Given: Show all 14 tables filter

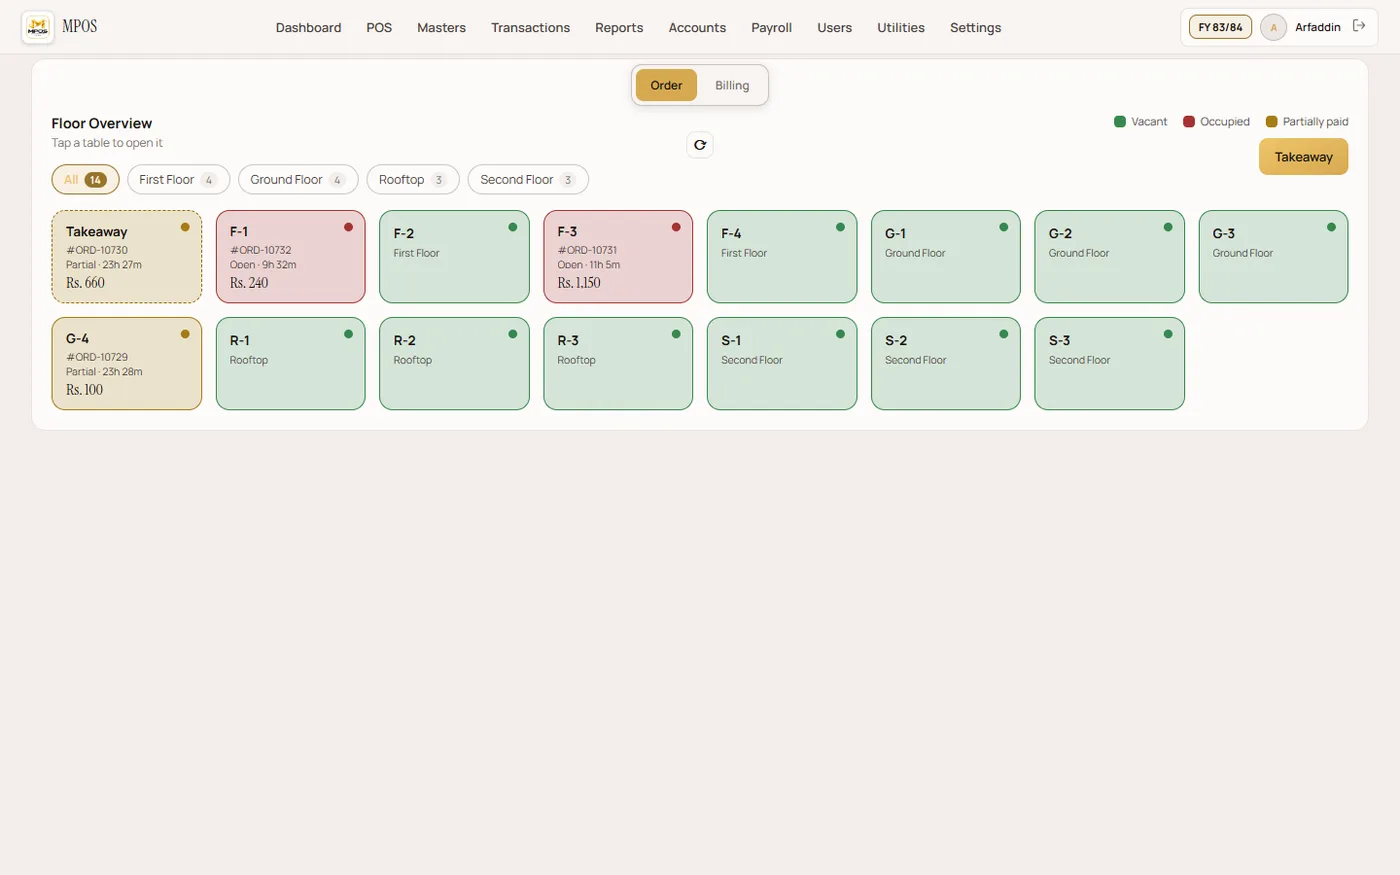Looking at the screenshot, I should click(x=85, y=180).
